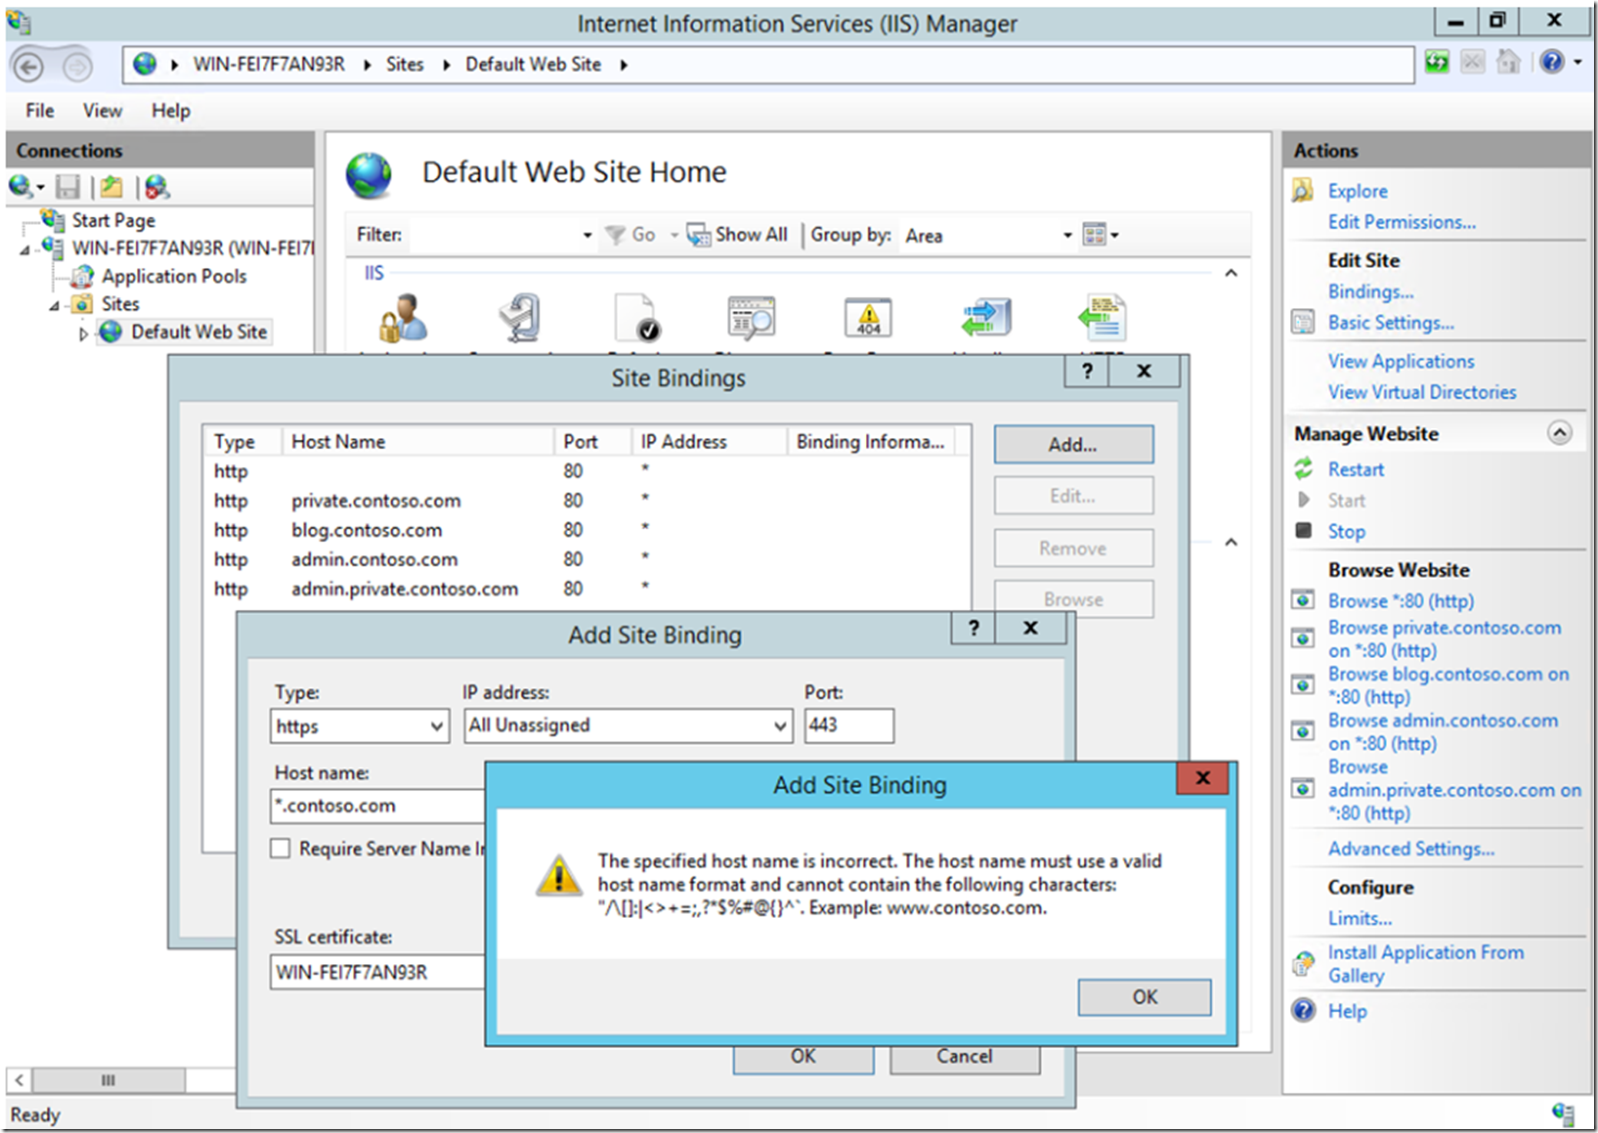
Task: Click Add... in Site Bindings dialog
Action: tap(1073, 444)
